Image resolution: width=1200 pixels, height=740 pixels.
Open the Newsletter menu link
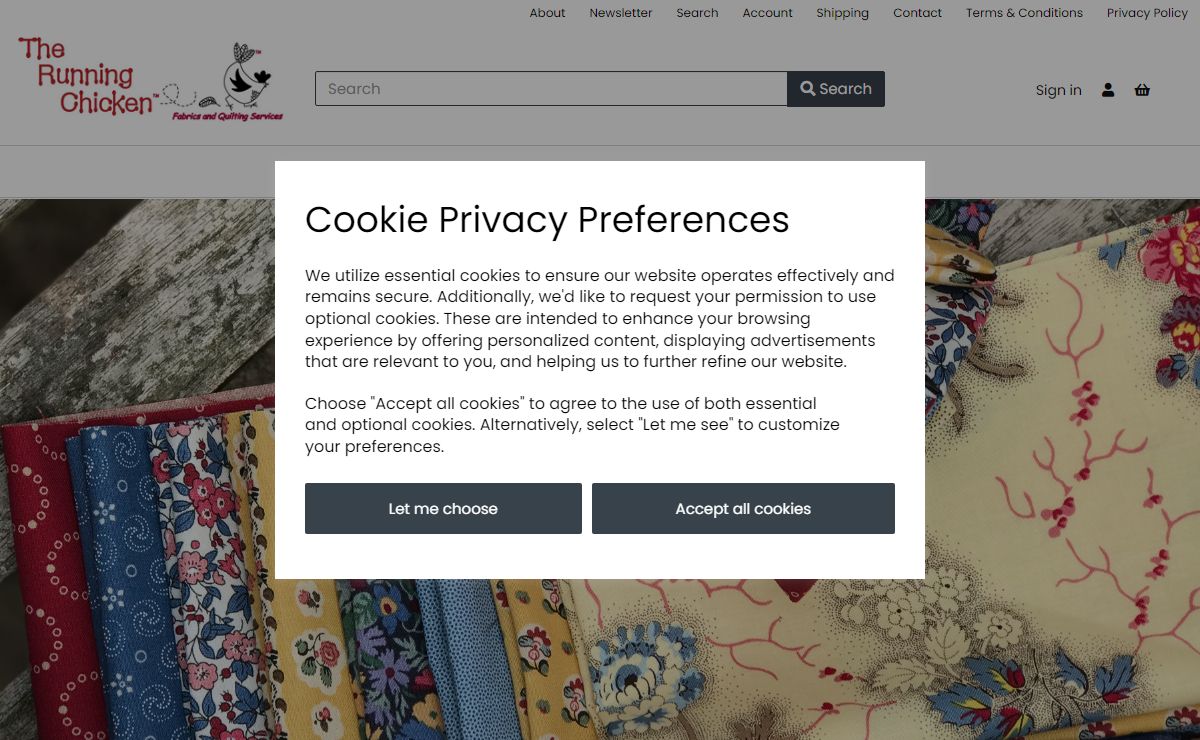tap(621, 13)
